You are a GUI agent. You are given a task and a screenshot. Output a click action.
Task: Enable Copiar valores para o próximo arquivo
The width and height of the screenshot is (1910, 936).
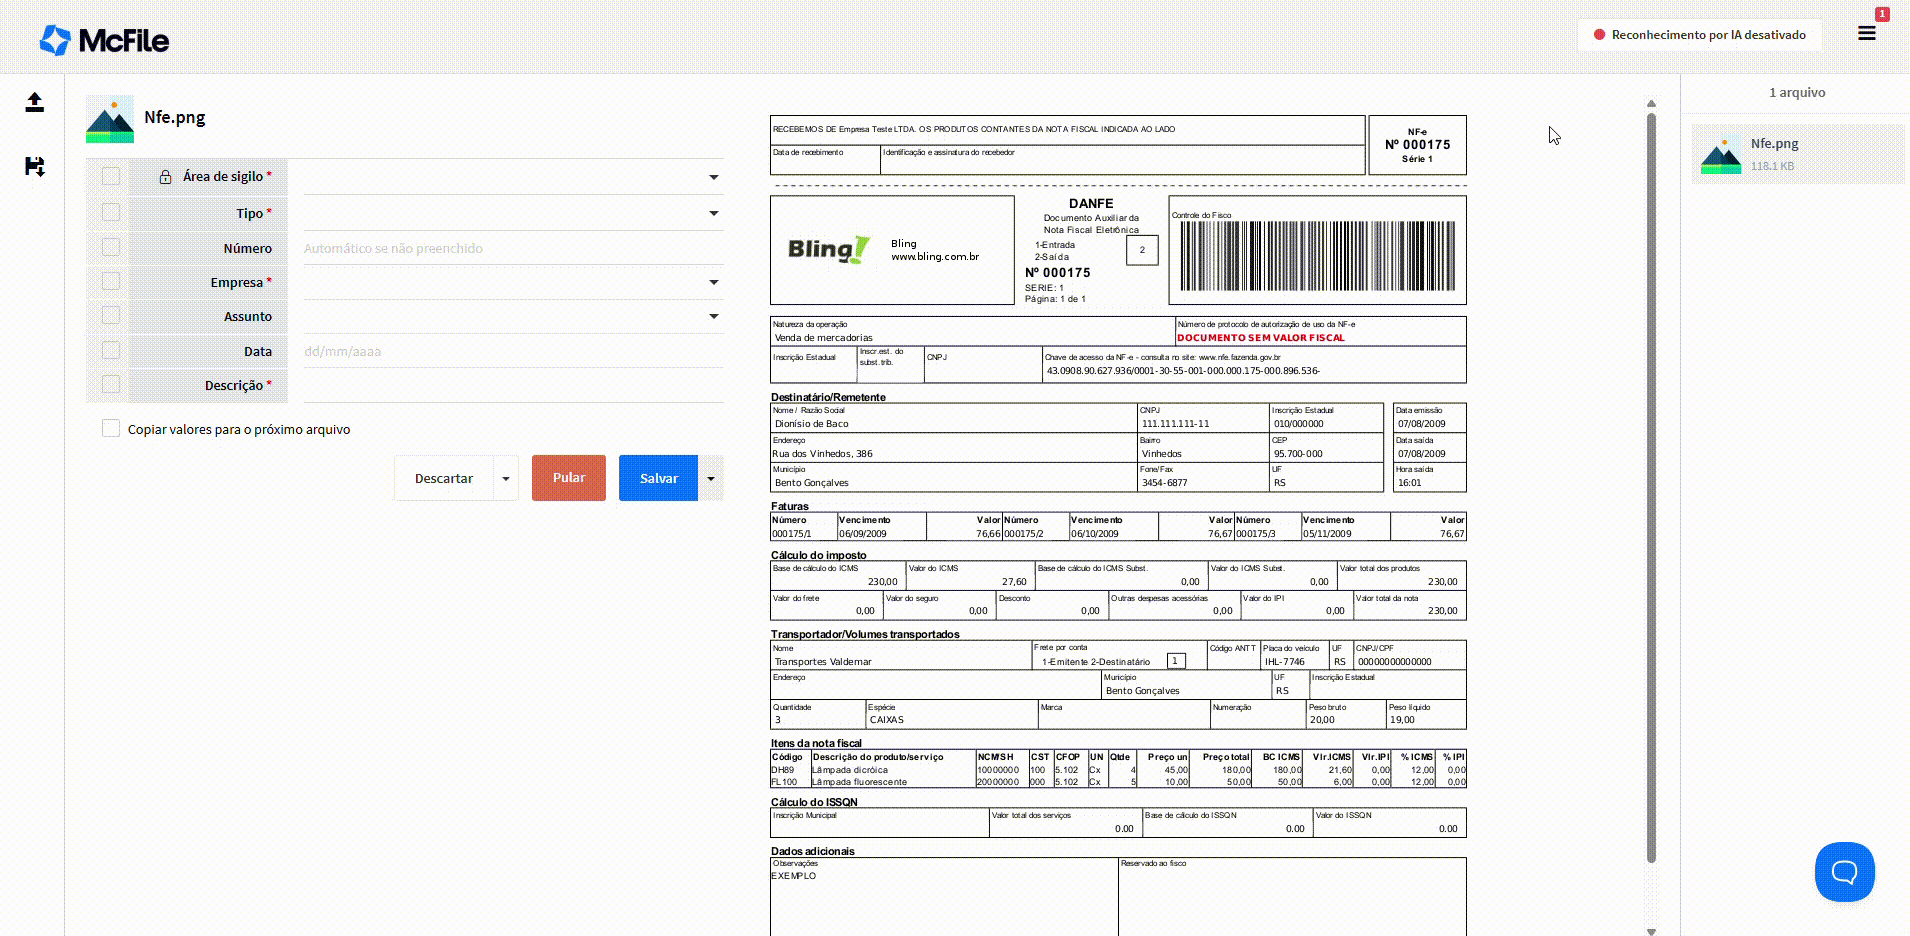coord(111,429)
